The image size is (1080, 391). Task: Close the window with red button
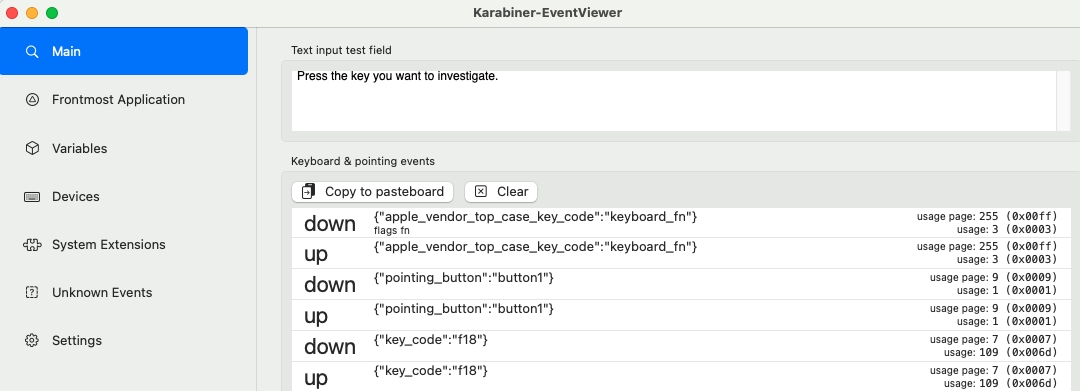point(12,13)
